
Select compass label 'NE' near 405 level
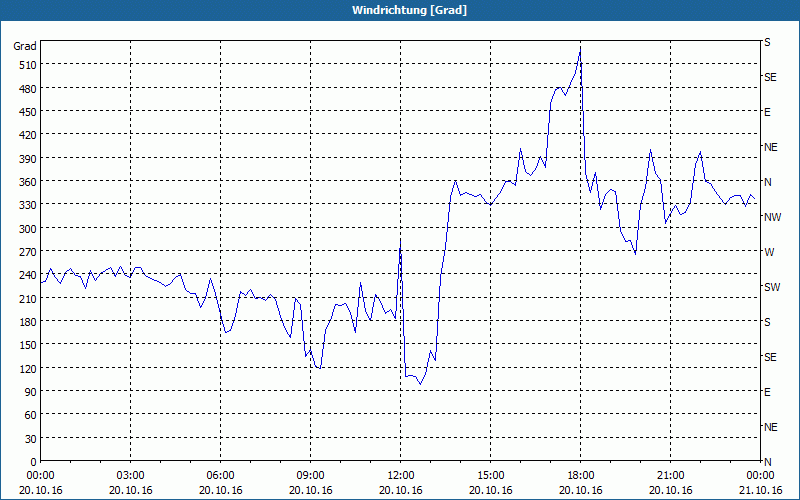coord(771,147)
